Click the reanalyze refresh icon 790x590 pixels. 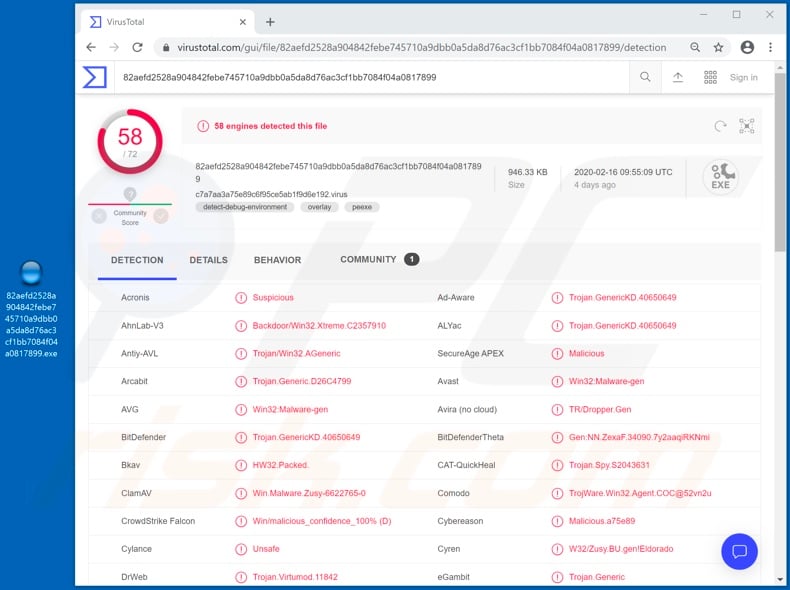(x=720, y=126)
